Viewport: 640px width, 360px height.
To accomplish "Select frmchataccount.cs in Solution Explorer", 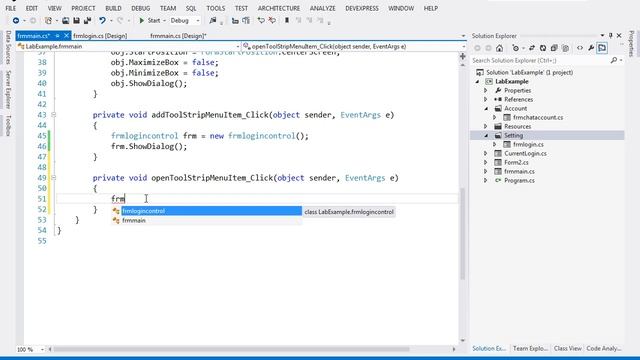I will (x=538, y=118).
